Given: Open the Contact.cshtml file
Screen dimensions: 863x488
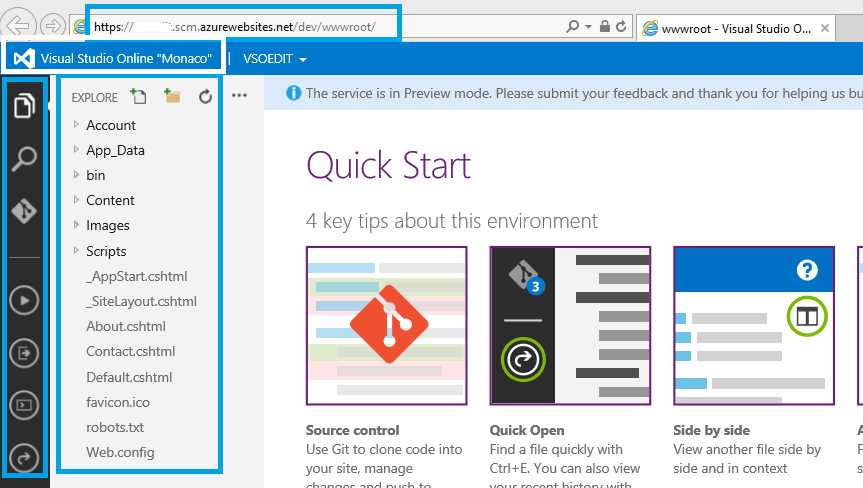Looking at the screenshot, I should (x=130, y=352).
